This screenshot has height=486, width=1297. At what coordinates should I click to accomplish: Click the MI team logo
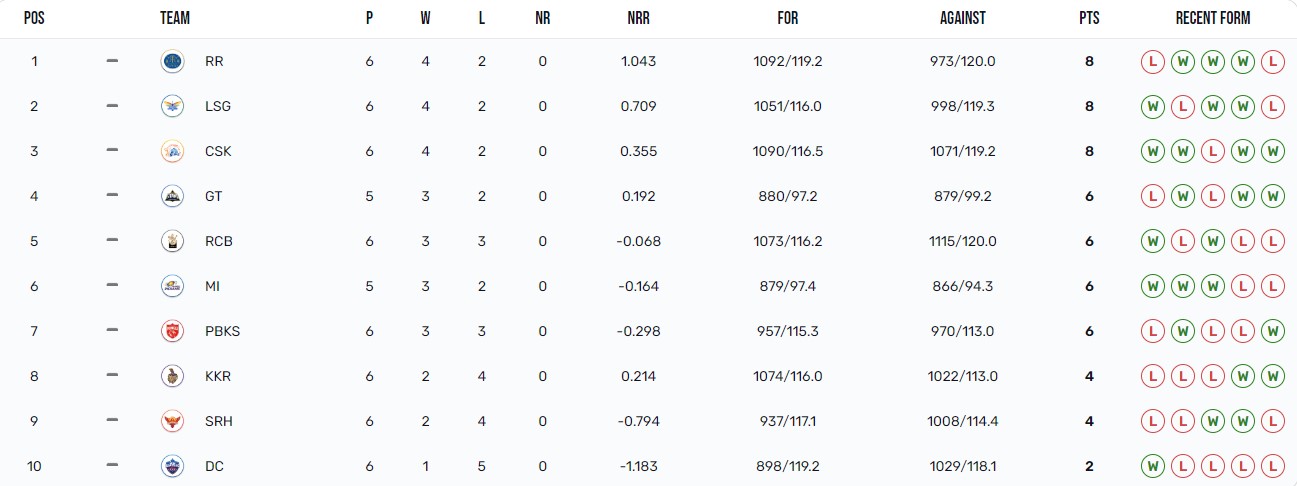coord(172,286)
